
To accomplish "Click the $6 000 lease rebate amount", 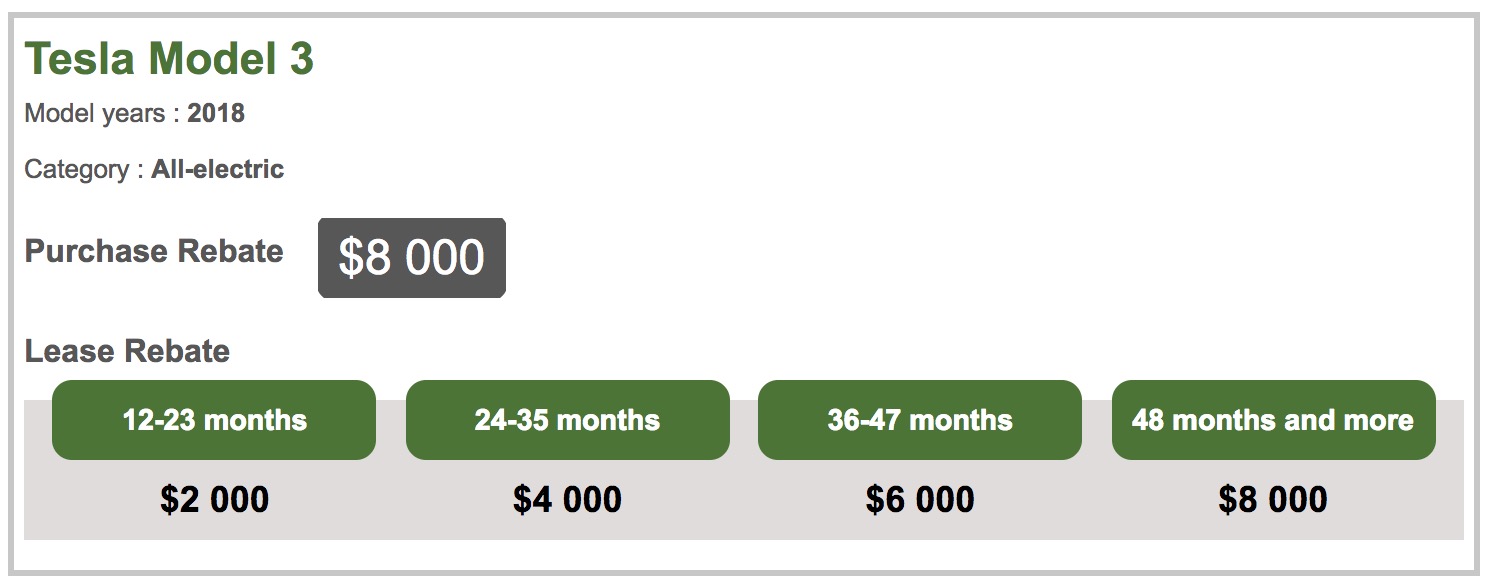I will 920,499.
